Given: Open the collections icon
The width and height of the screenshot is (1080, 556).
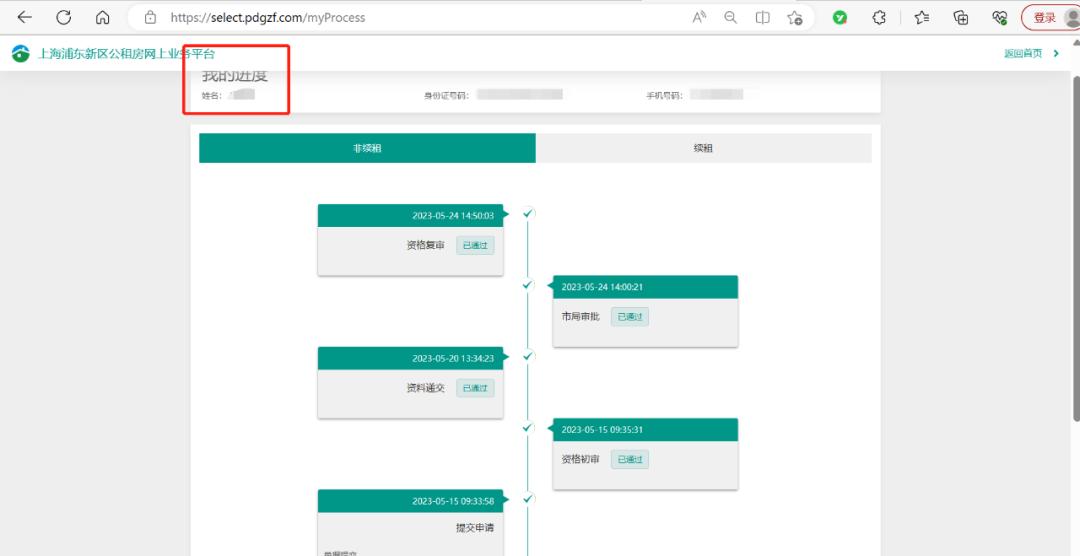Looking at the screenshot, I should 961,18.
